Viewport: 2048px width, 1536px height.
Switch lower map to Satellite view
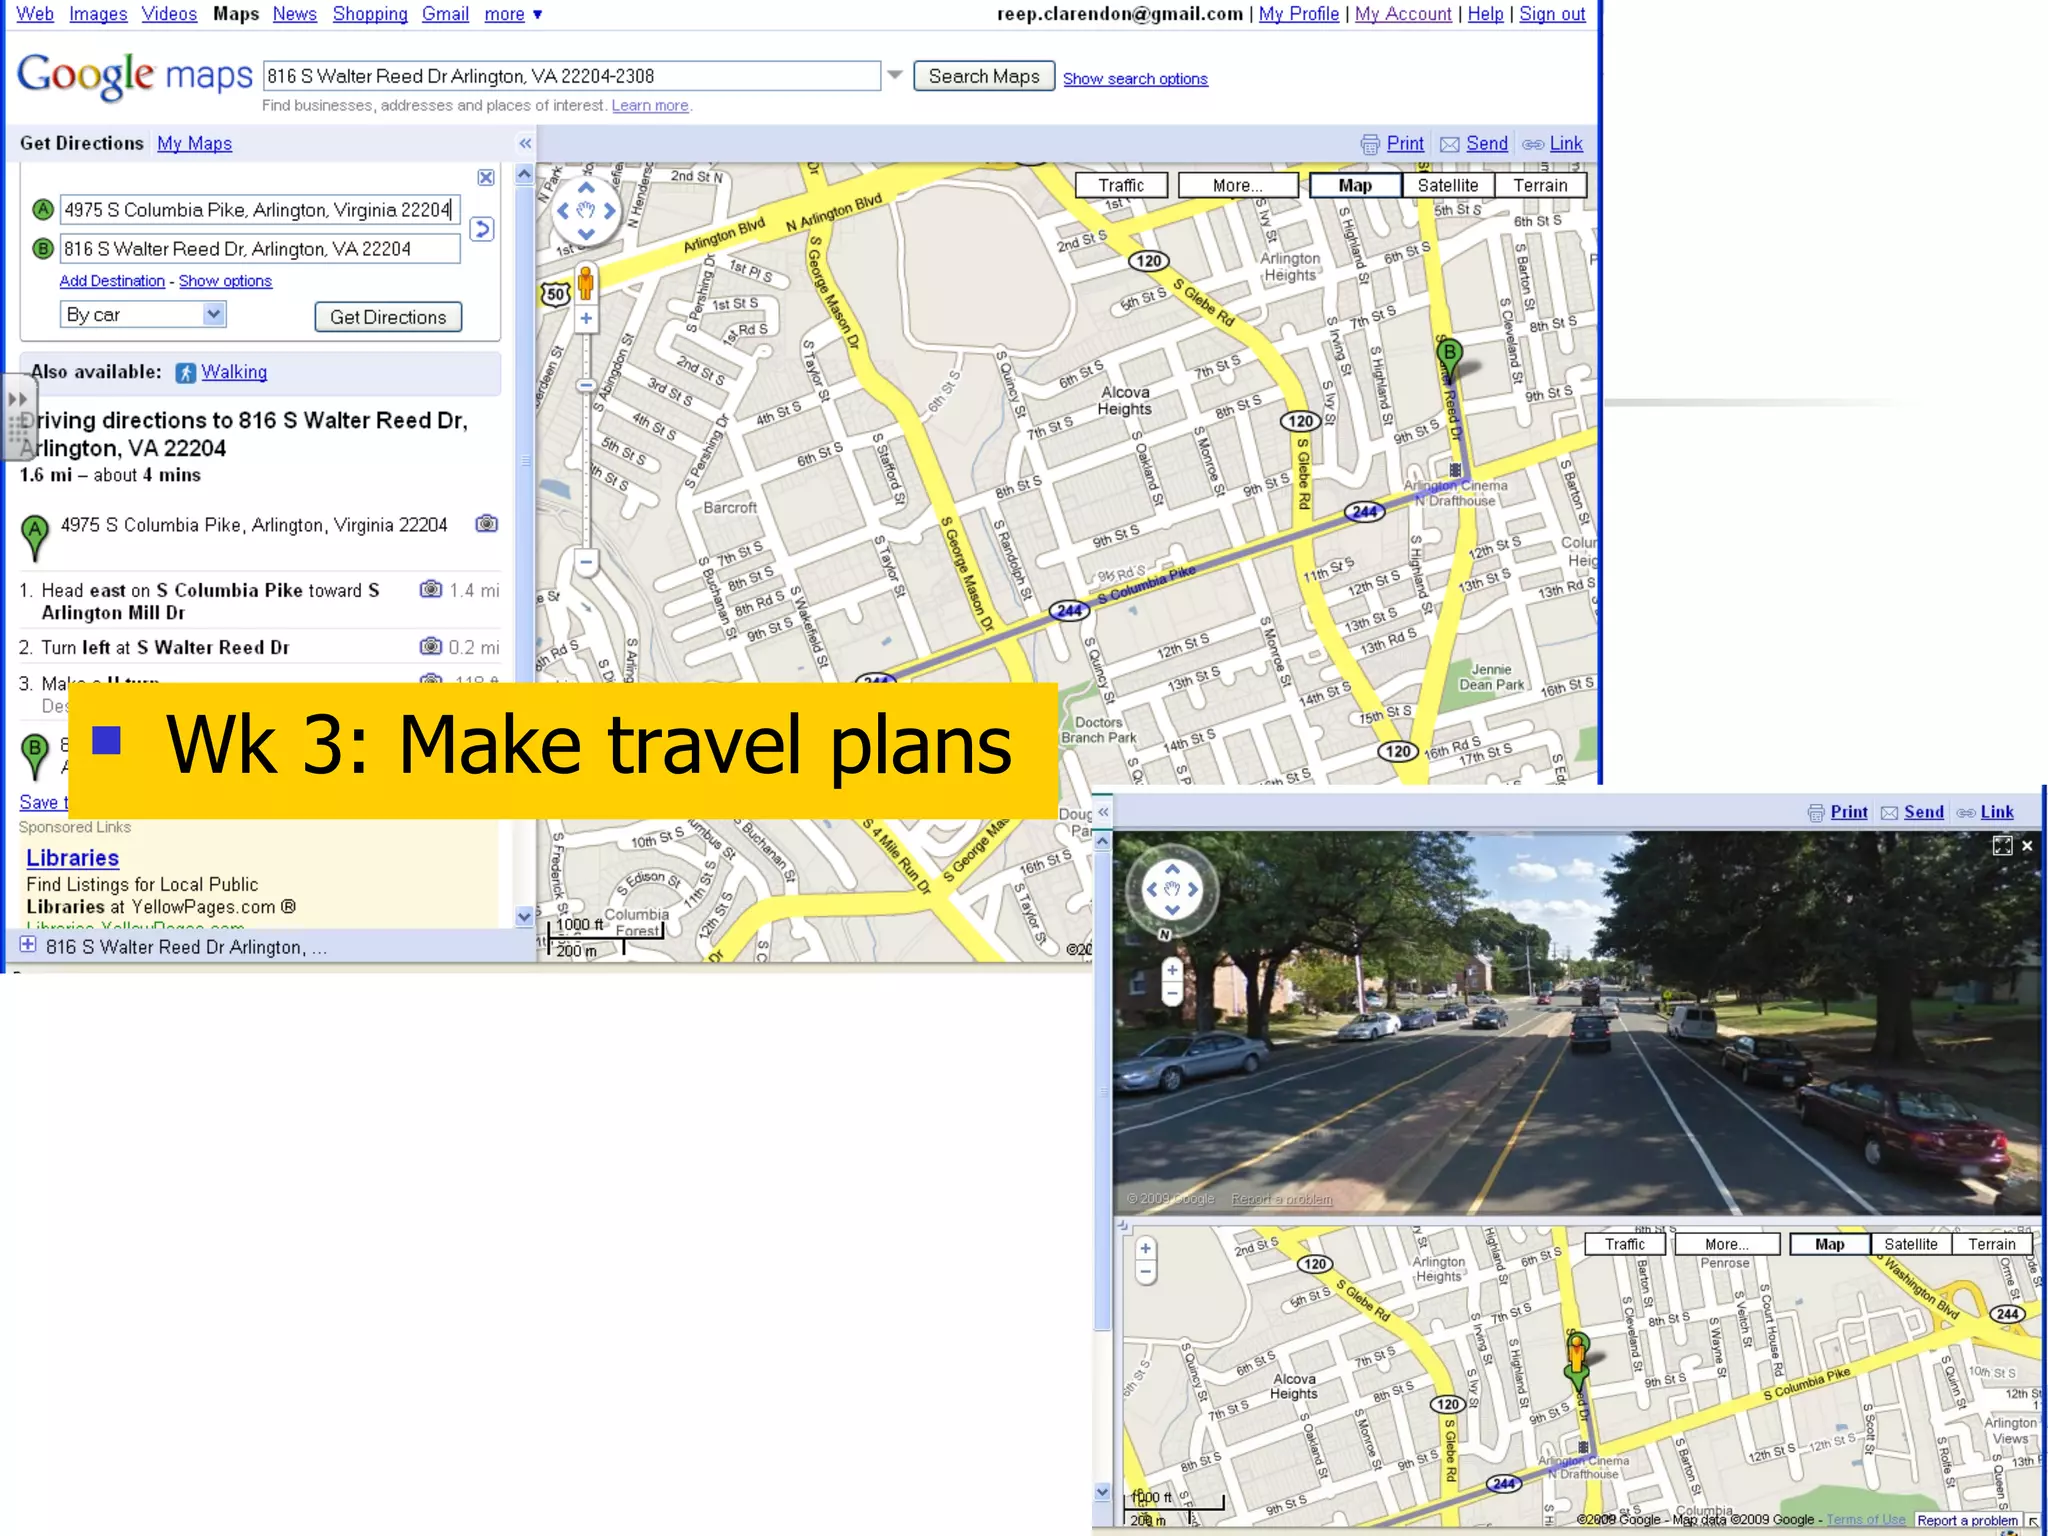coord(1911,1244)
